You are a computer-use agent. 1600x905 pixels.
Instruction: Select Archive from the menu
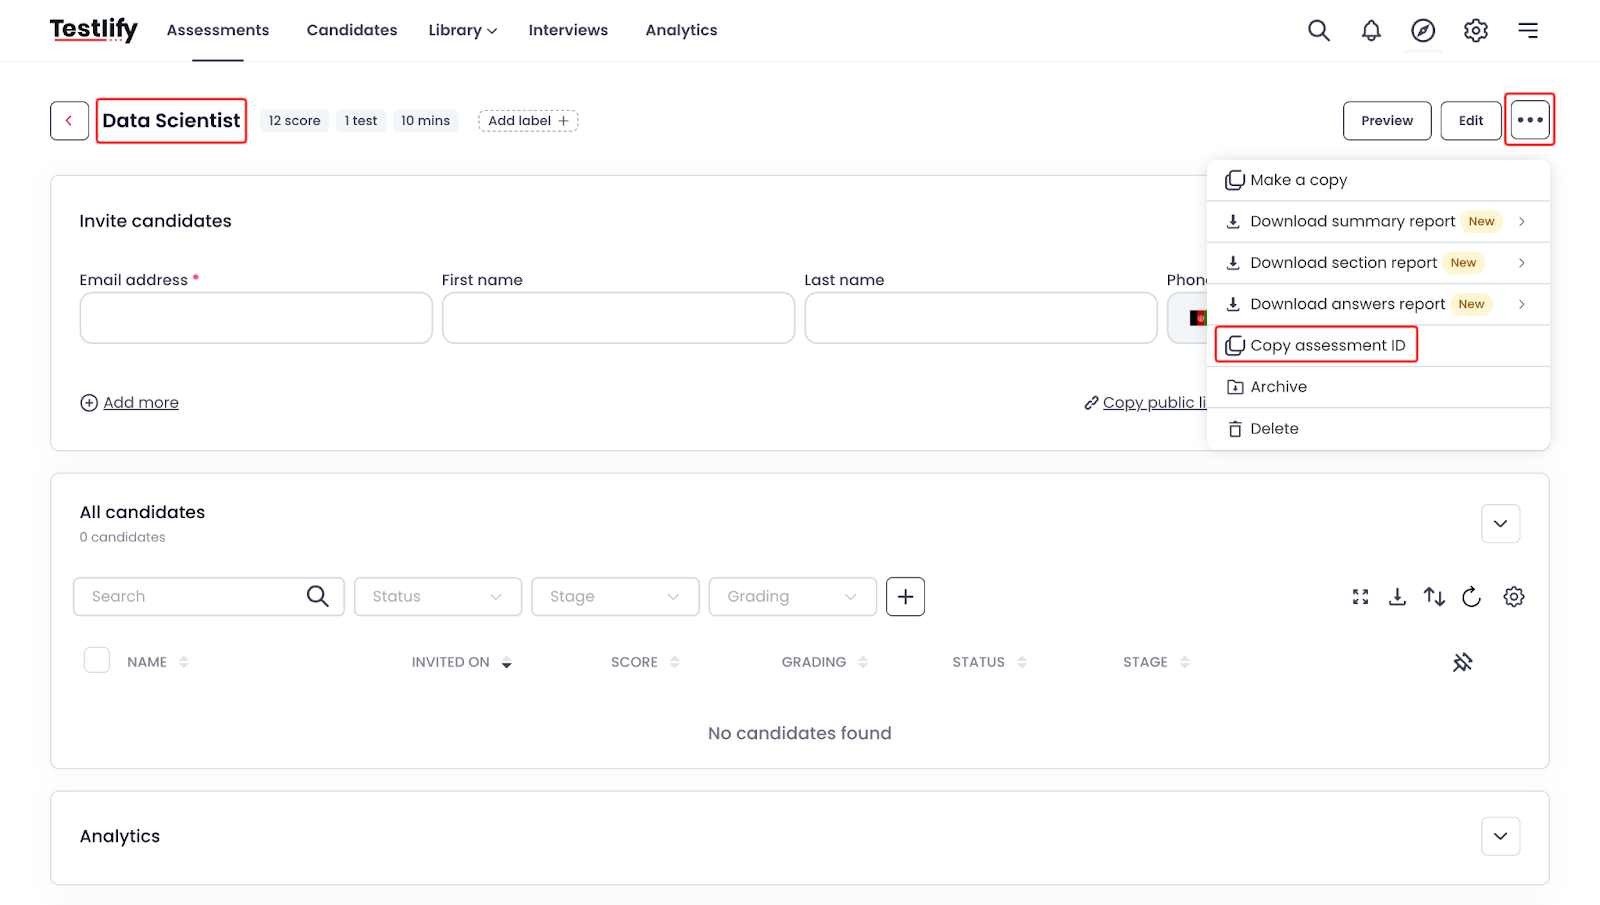(x=1378, y=387)
